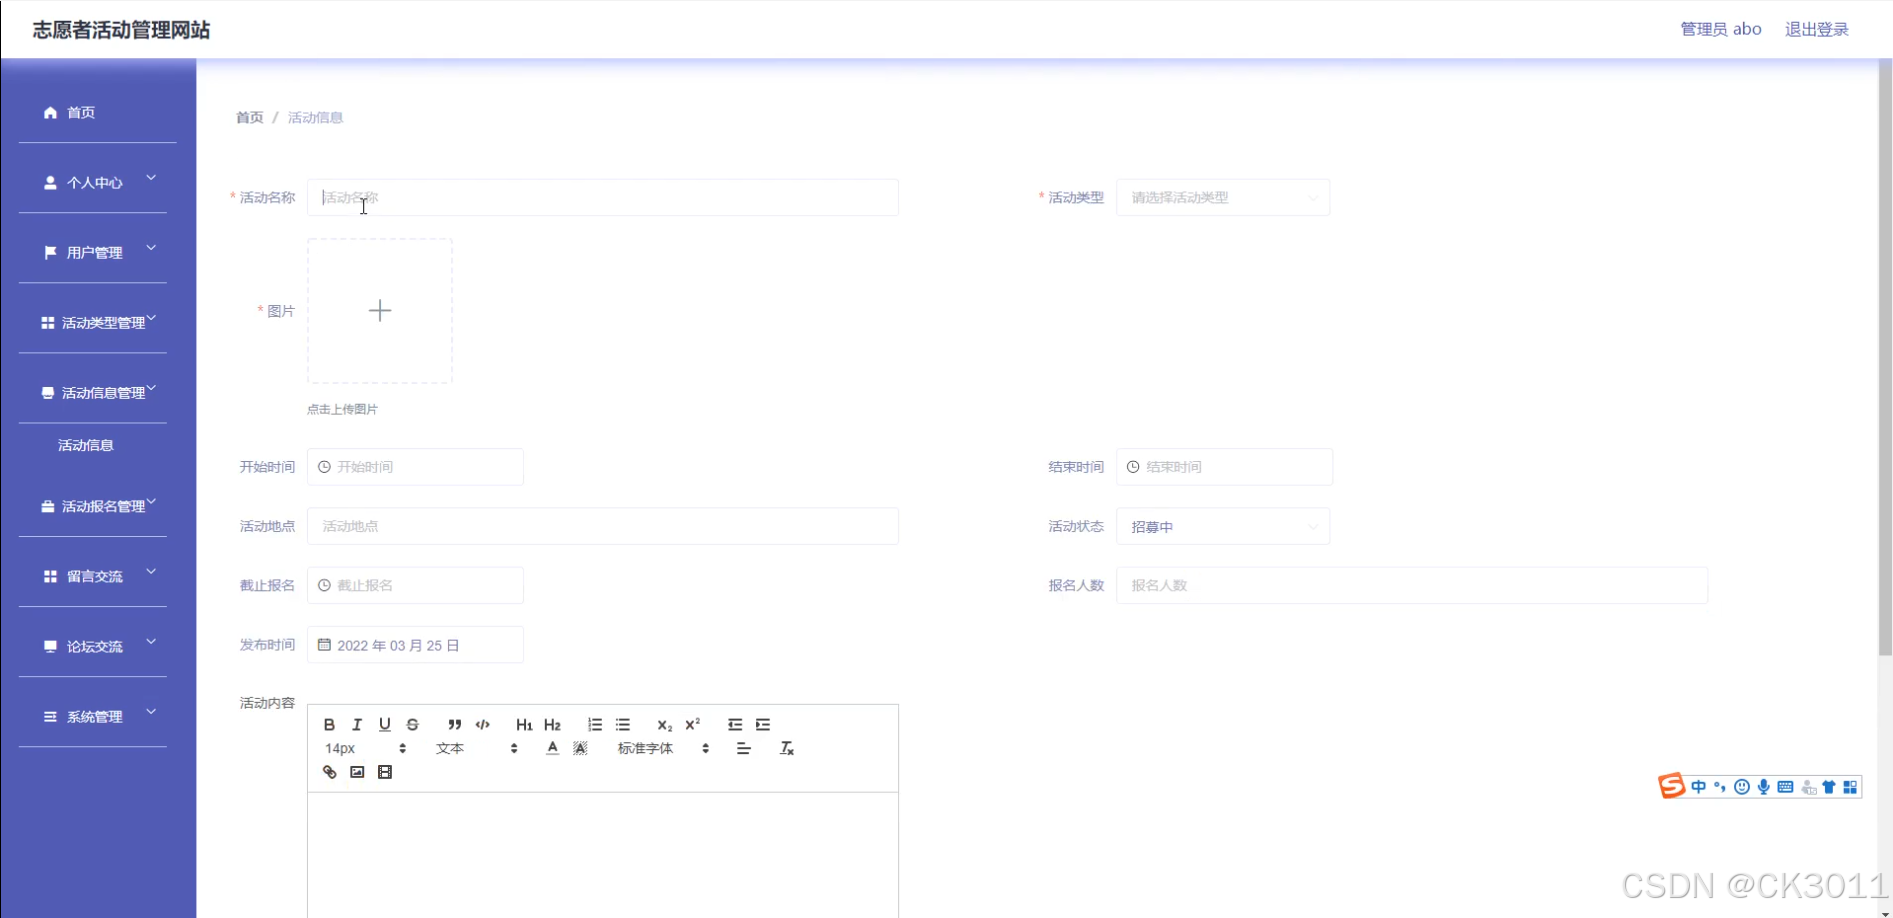Insert a blockquote with the quote icon
1893x918 pixels.
455,725
